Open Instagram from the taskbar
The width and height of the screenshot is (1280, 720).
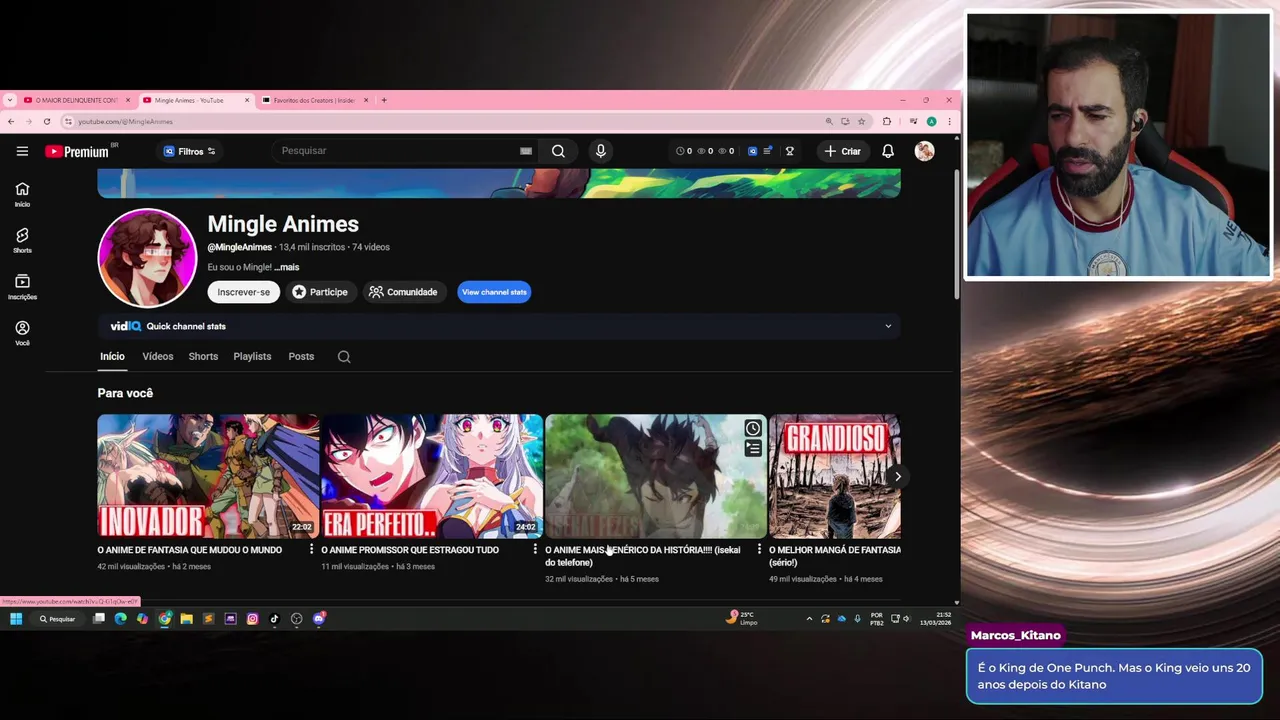pyautogui.click(x=252, y=619)
